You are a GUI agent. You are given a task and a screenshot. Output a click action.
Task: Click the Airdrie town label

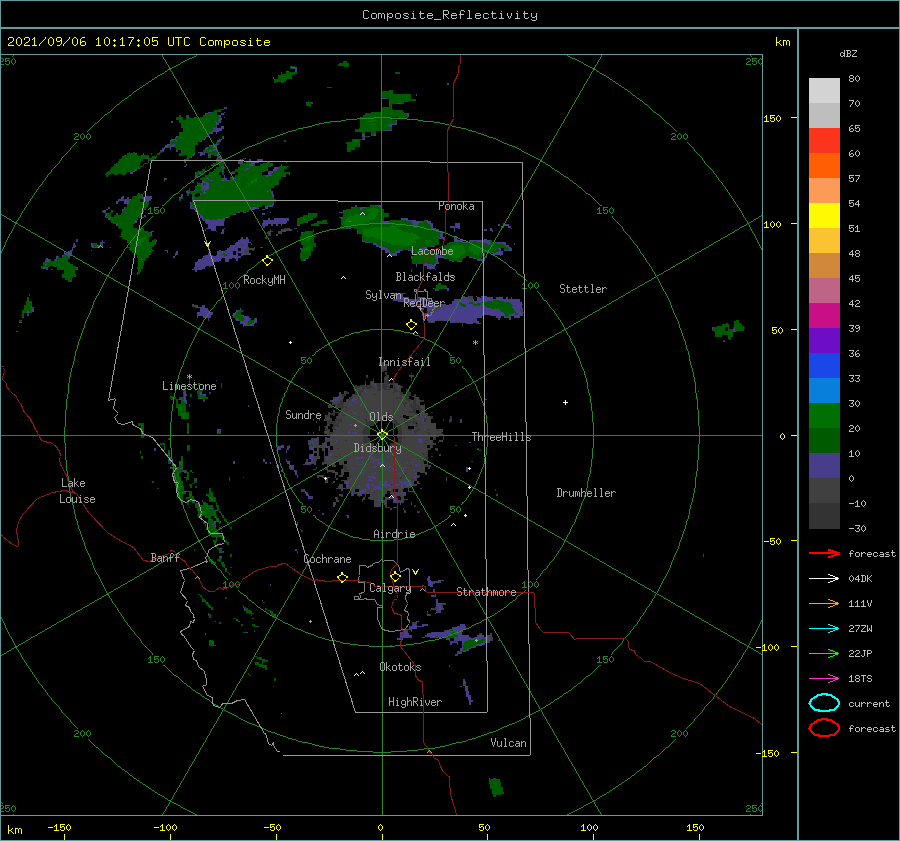tap(394, 534)
